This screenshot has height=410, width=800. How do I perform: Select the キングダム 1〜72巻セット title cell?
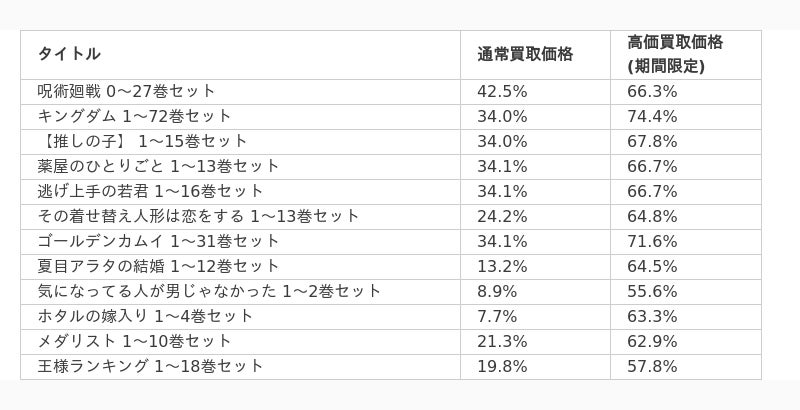click(x=134, y=117)
